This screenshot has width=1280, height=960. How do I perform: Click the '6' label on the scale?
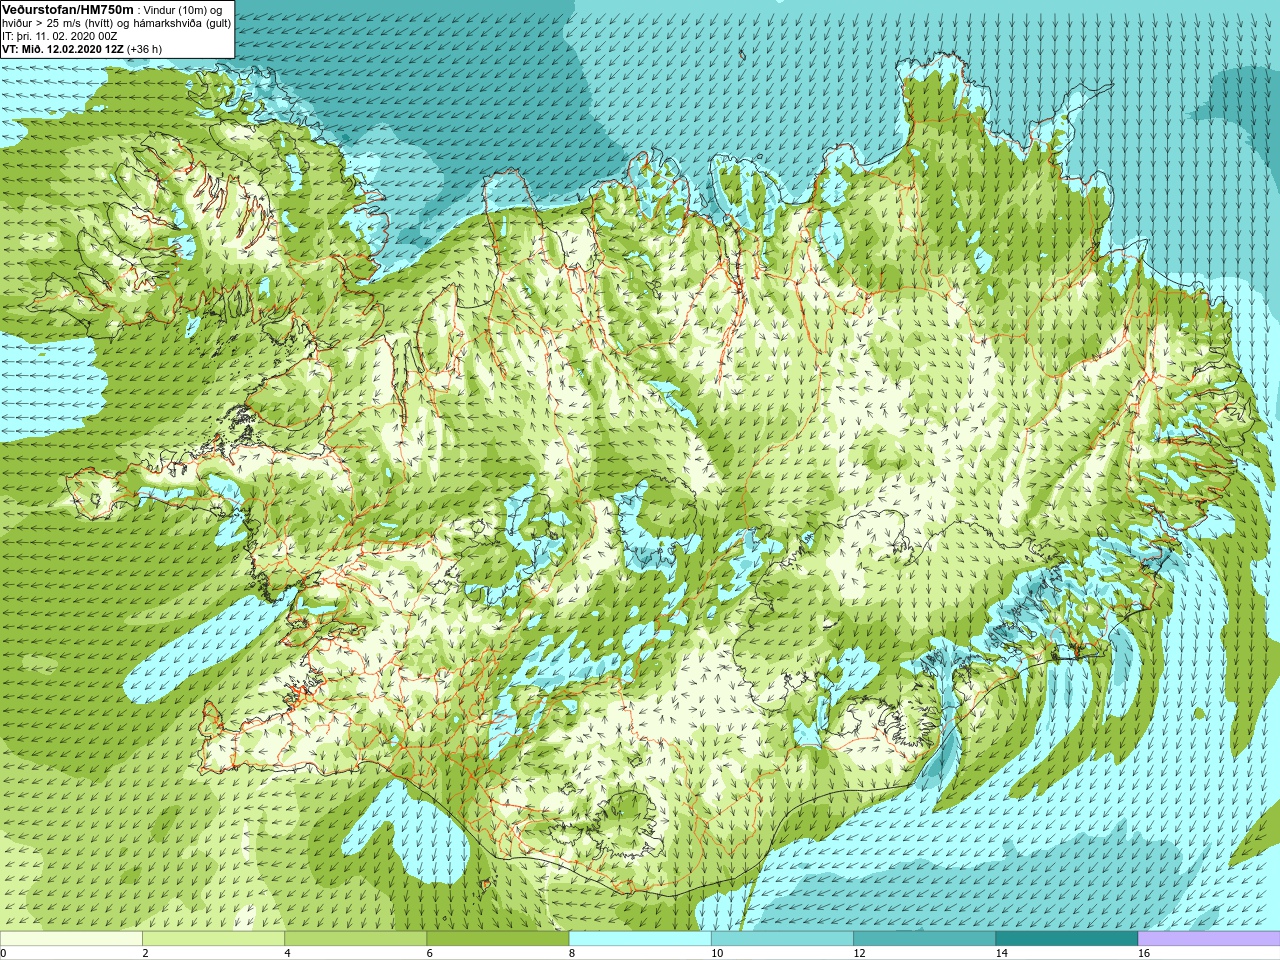click(430, 953)
